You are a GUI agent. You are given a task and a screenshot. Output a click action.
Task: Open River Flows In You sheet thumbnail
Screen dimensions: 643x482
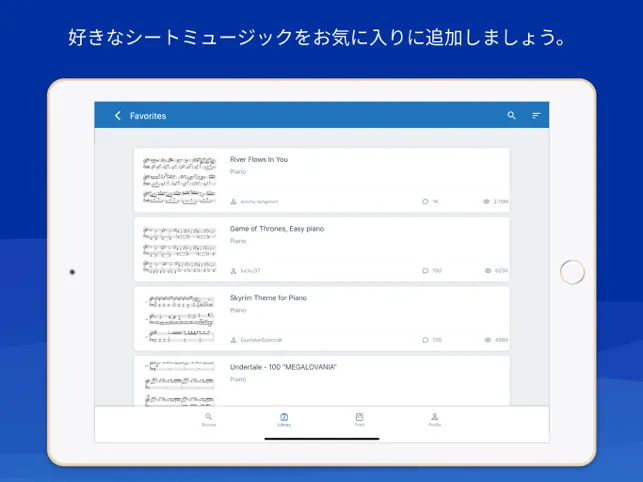pos(179,180)
